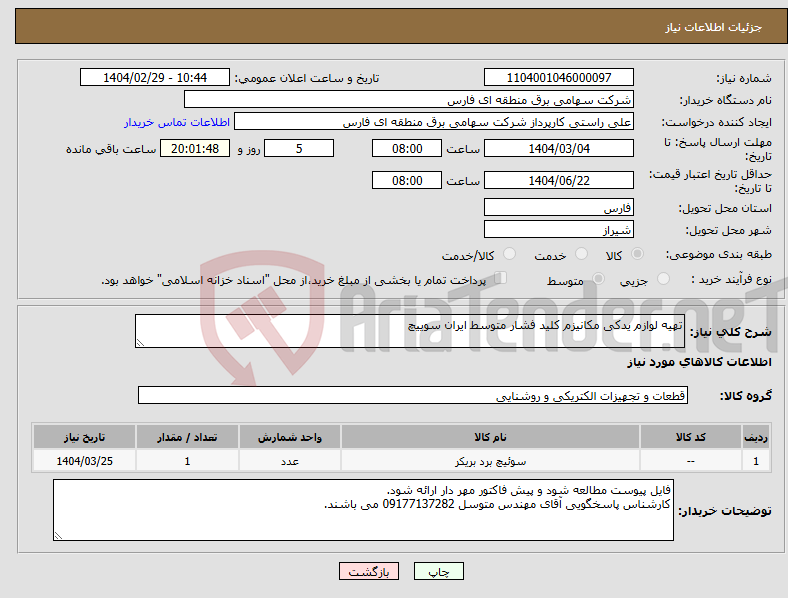Click the price validity time 08:00 field
This screenshot has width=788, height=598.
(407, 180)
